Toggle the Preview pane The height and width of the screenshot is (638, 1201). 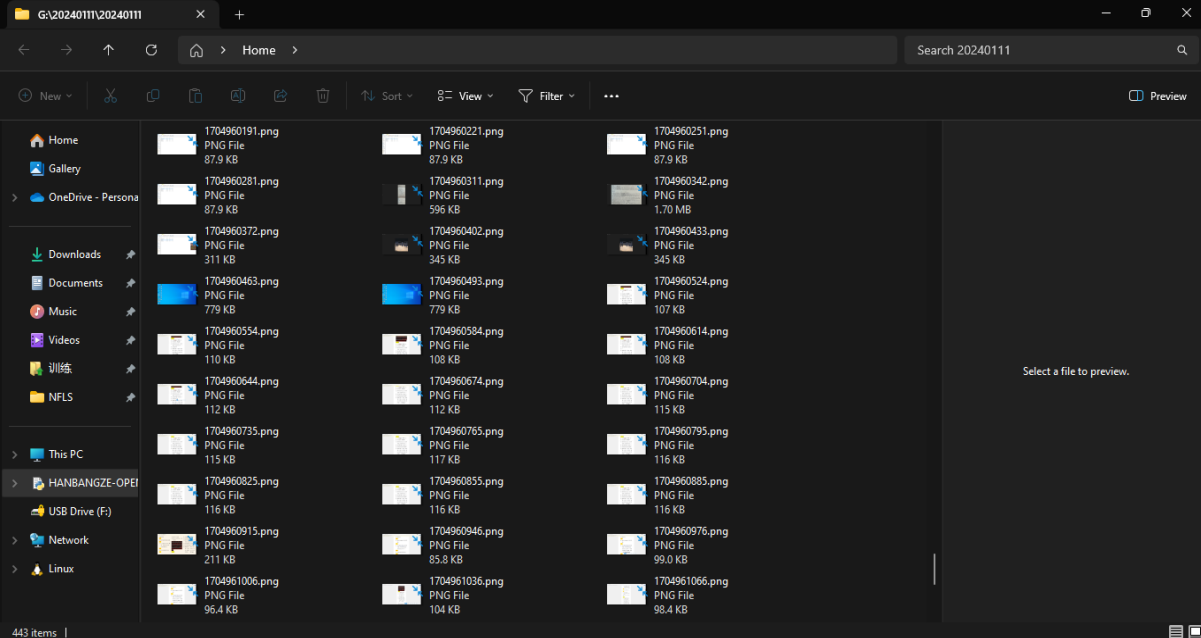(1157, 96)
